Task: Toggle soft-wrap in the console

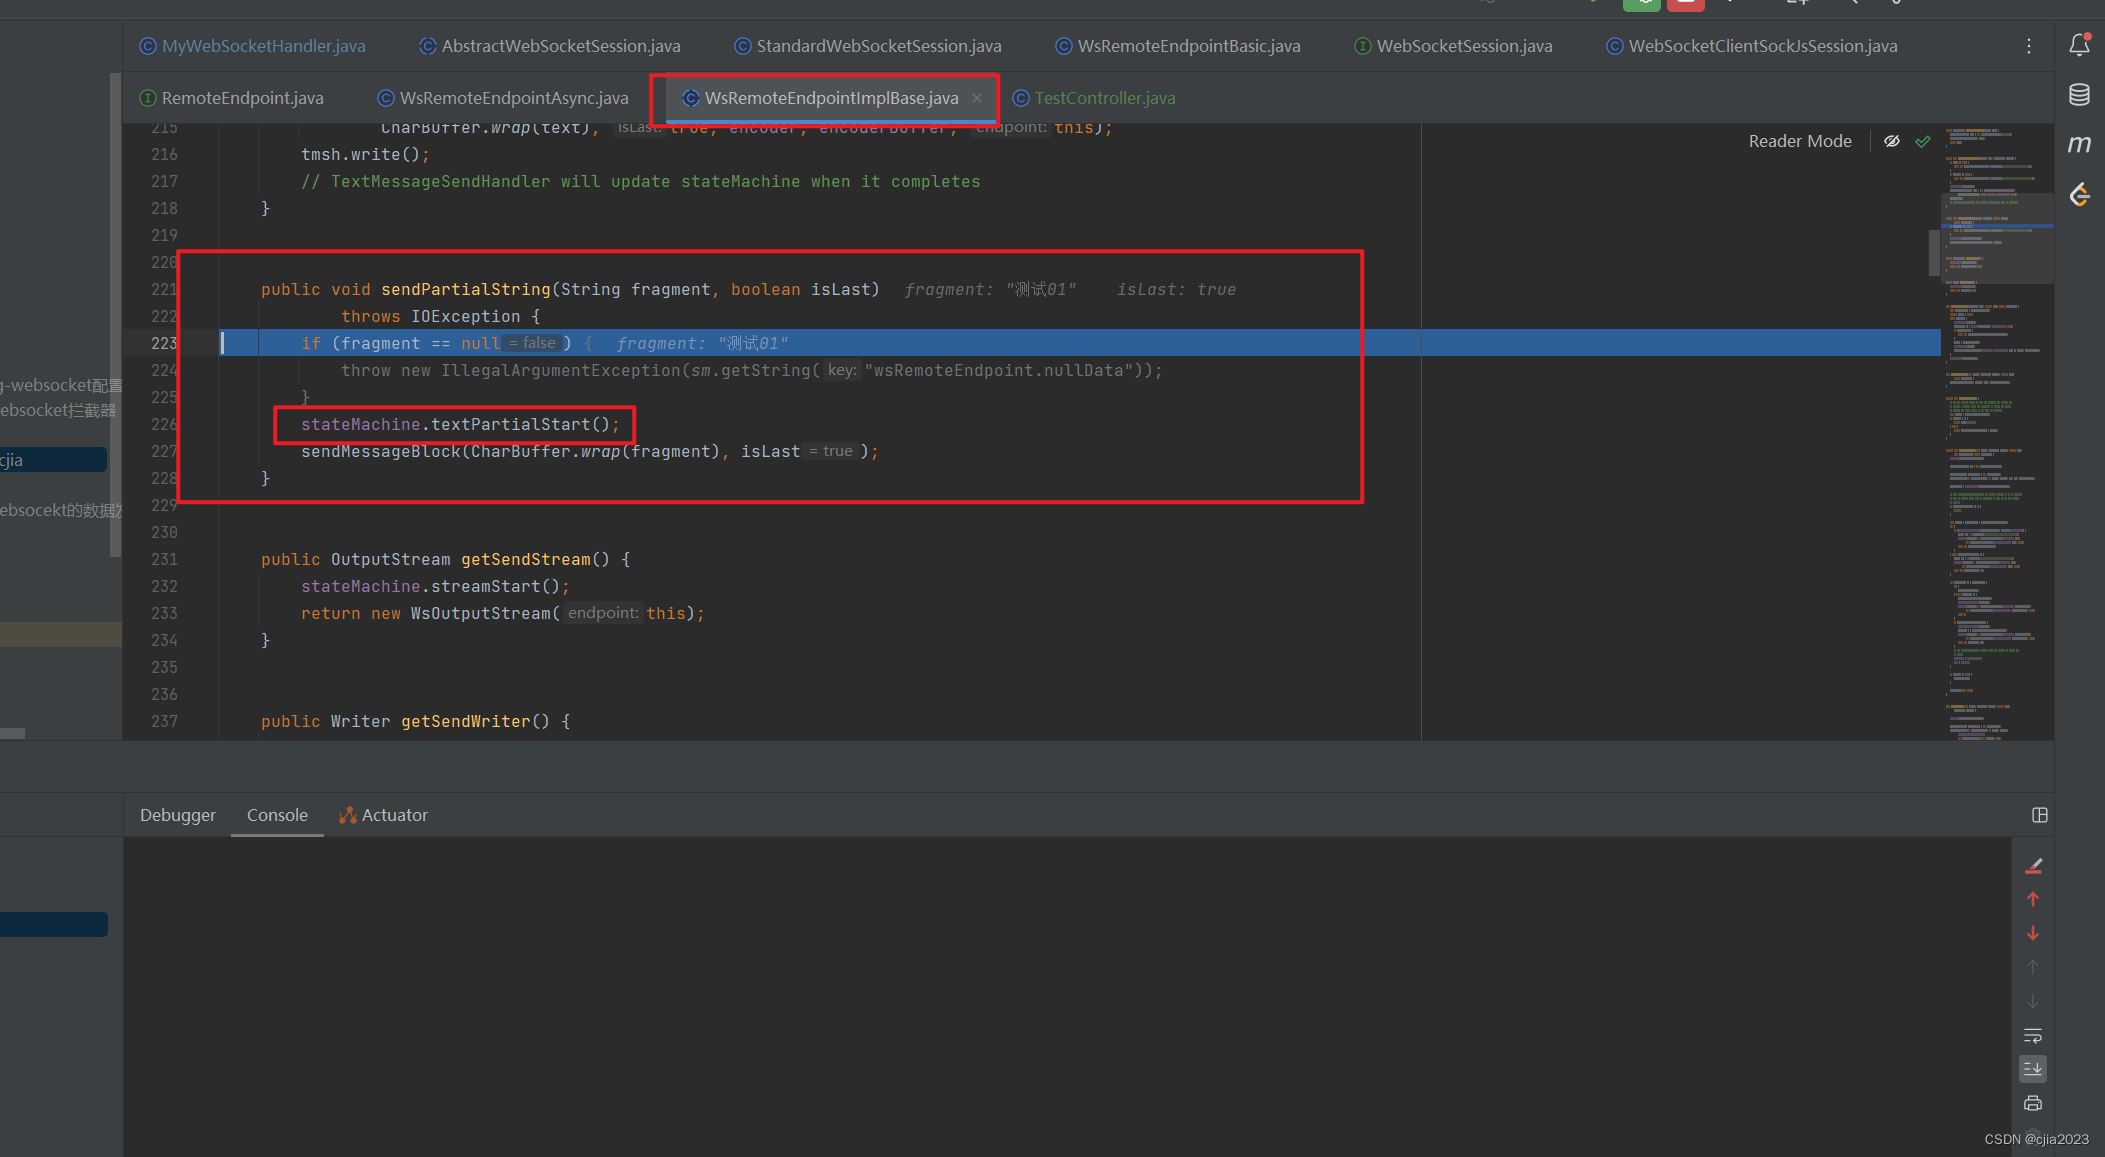Action: pyautogui.click(x=2032, y=1036)
